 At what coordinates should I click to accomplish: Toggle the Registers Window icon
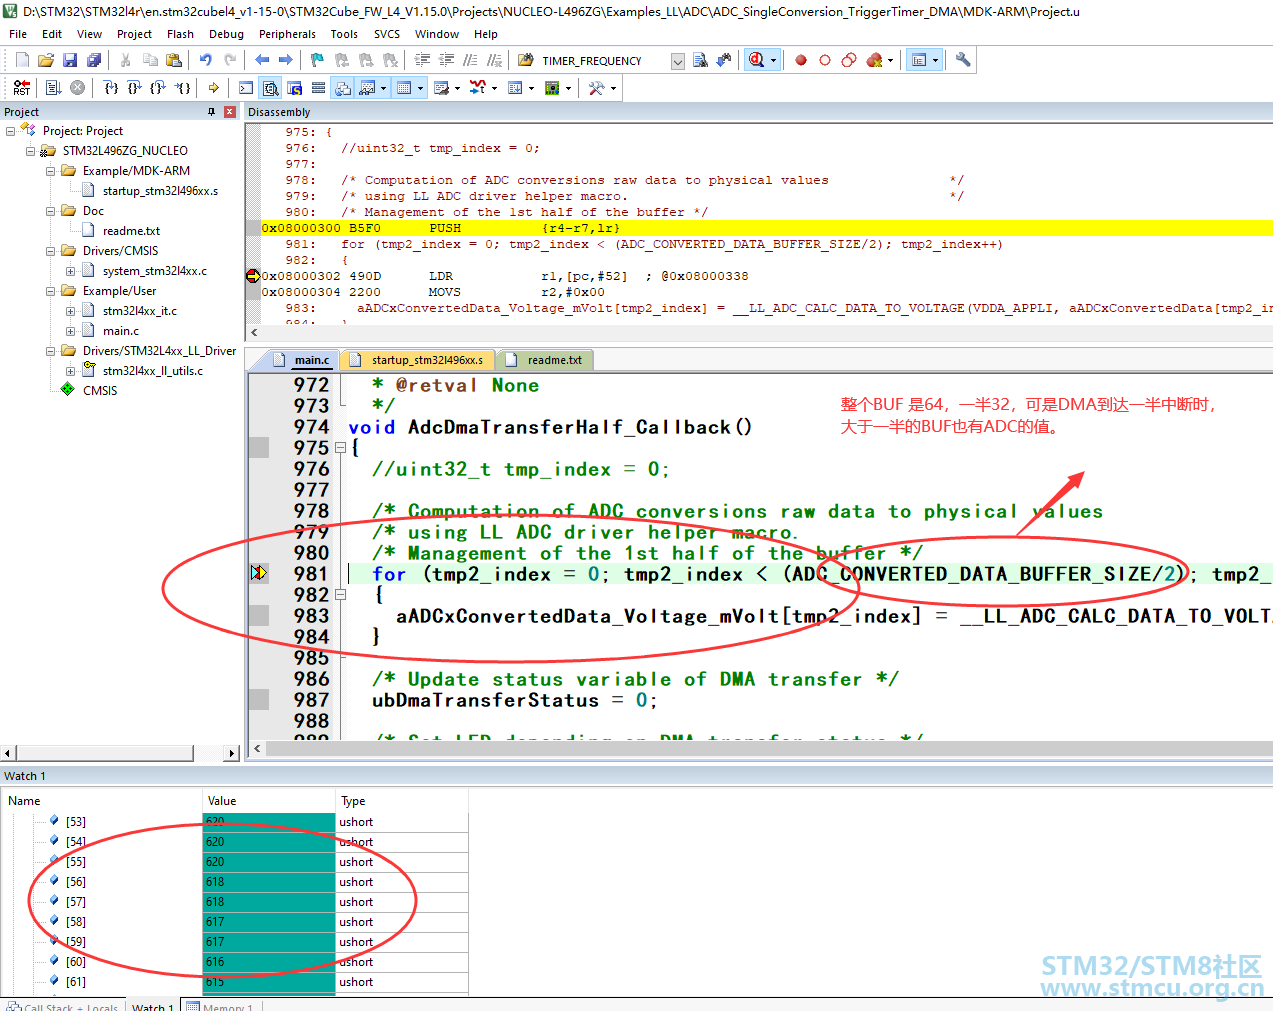coord(318,88)
